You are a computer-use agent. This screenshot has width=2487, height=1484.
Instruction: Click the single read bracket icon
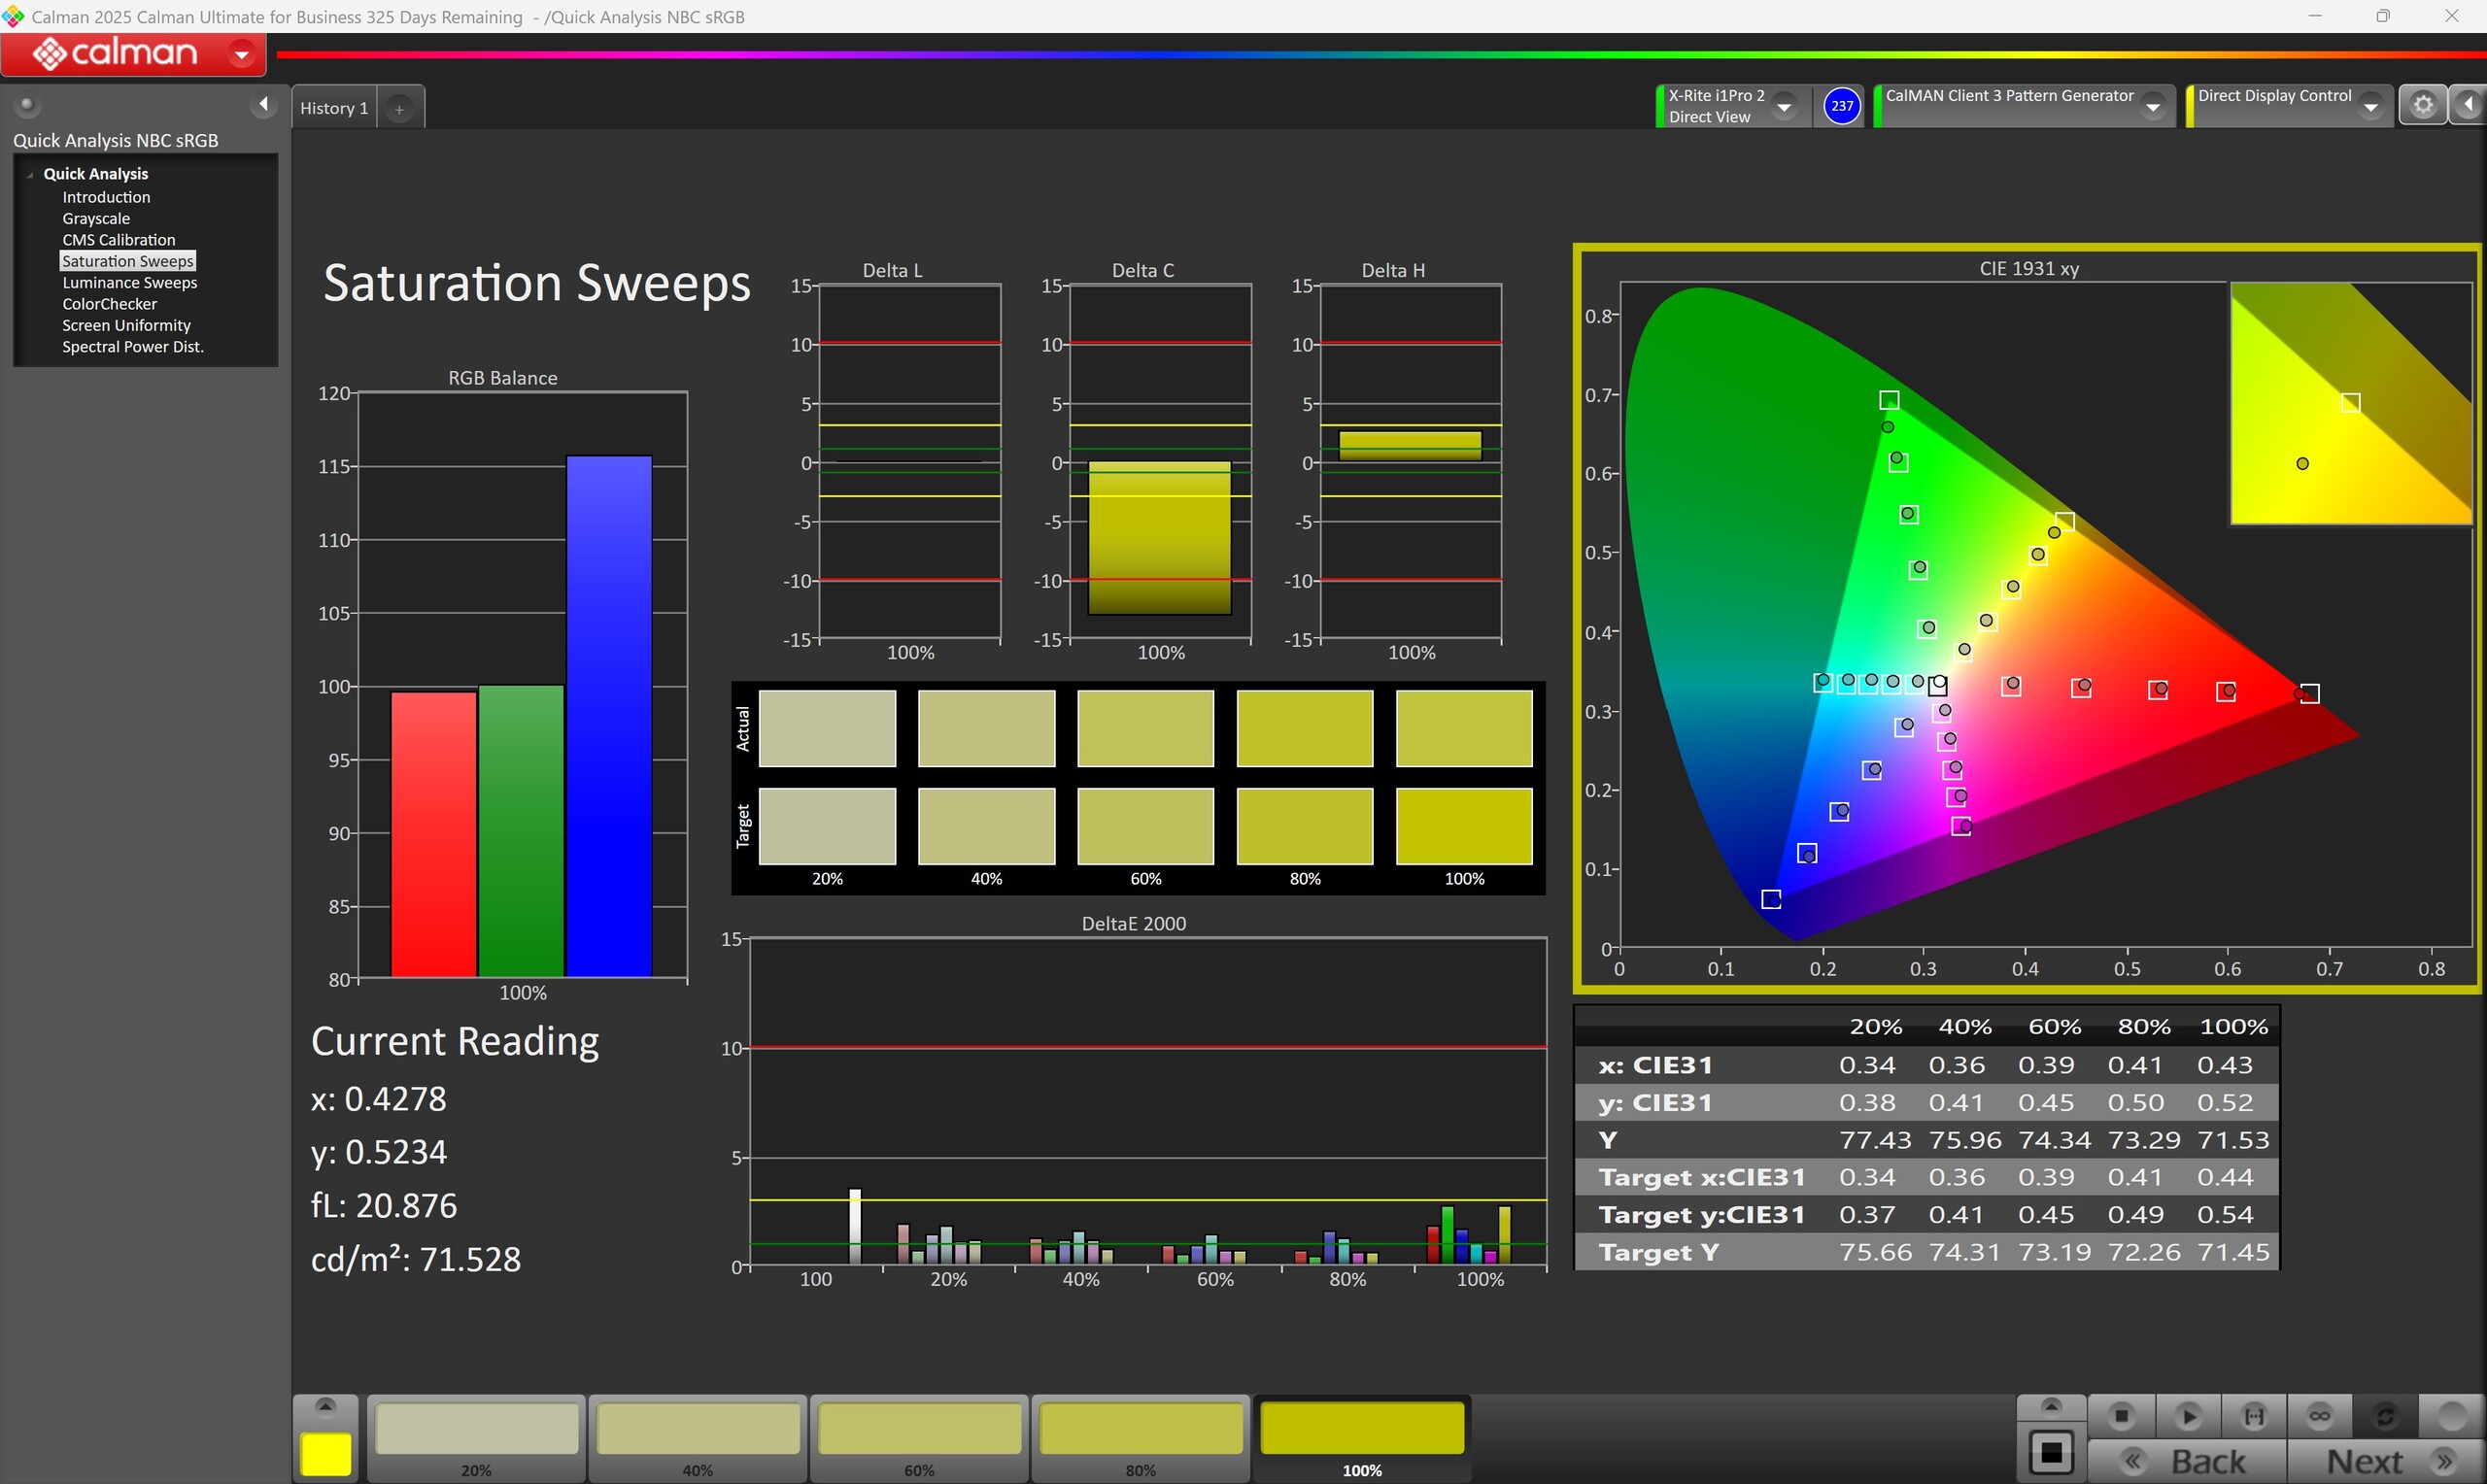click(2253, 1416)
